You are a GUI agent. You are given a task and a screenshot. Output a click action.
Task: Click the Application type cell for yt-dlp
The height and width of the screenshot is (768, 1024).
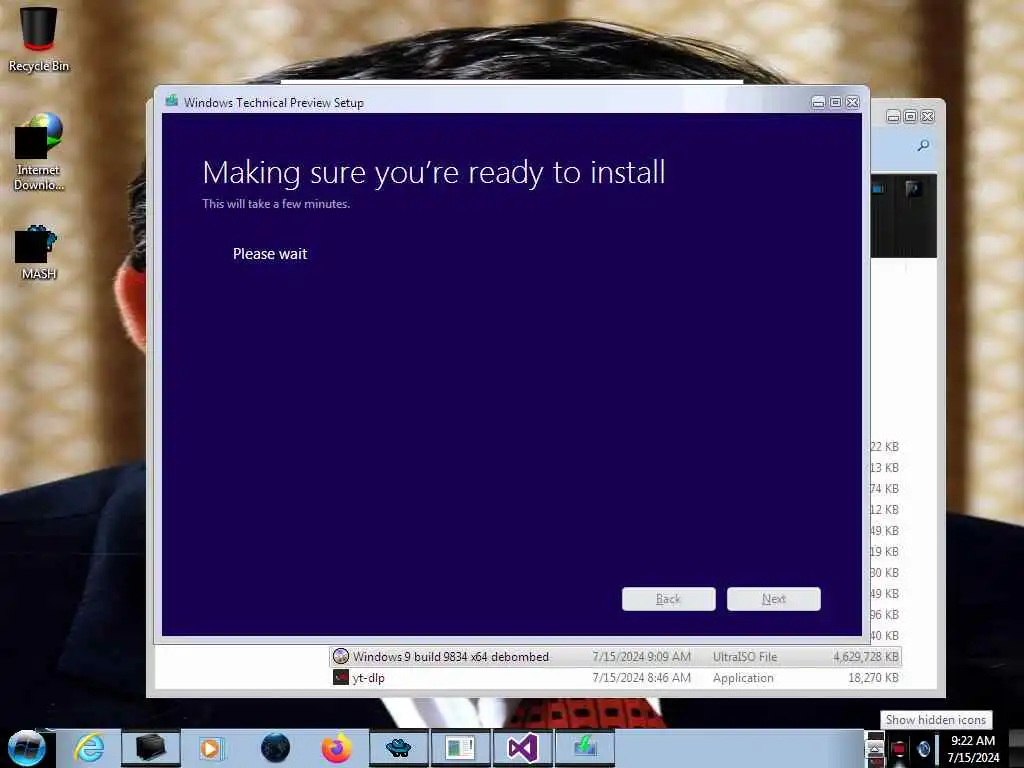point(743,678)
